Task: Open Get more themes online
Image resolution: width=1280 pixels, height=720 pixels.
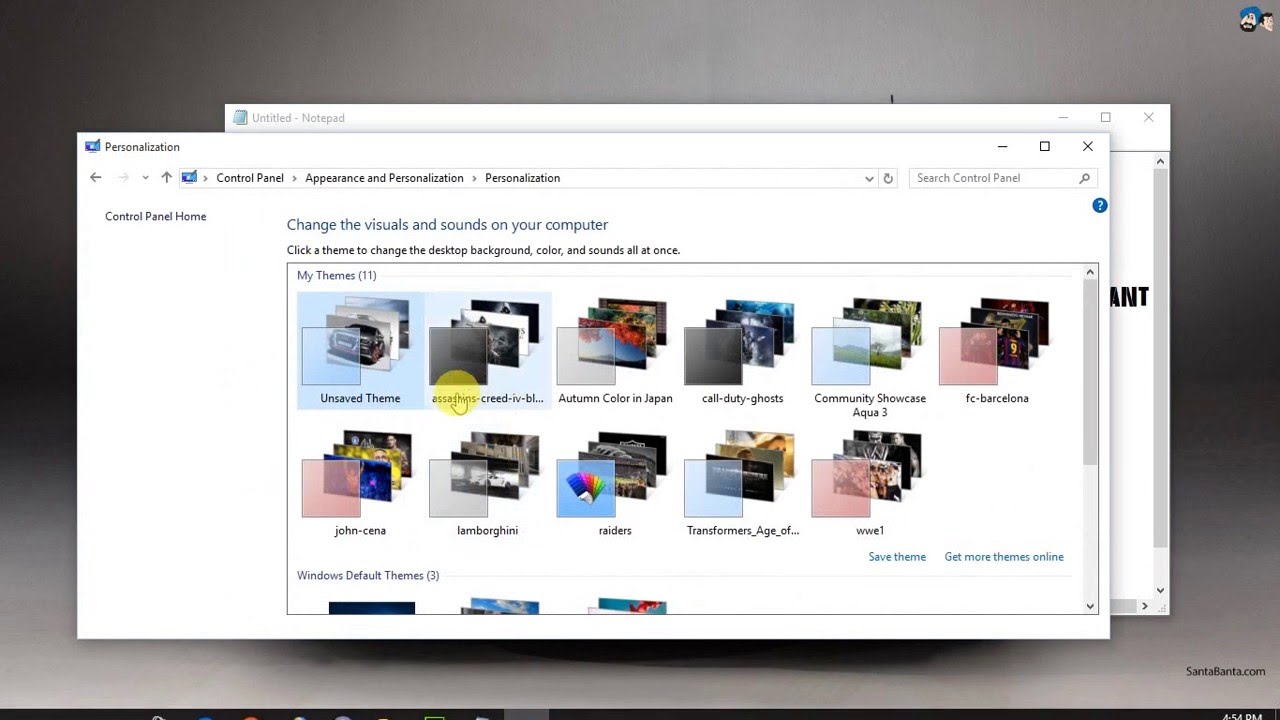Action: click(x=1004, y=557)
